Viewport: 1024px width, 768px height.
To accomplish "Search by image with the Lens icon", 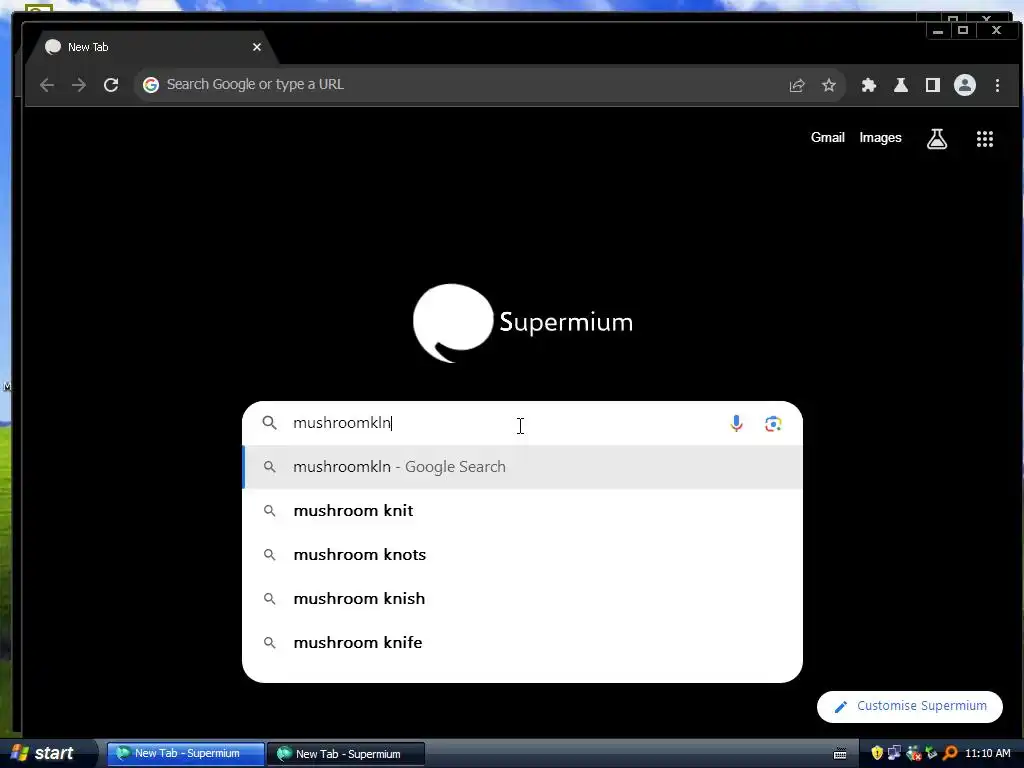I will pos(773,424).
